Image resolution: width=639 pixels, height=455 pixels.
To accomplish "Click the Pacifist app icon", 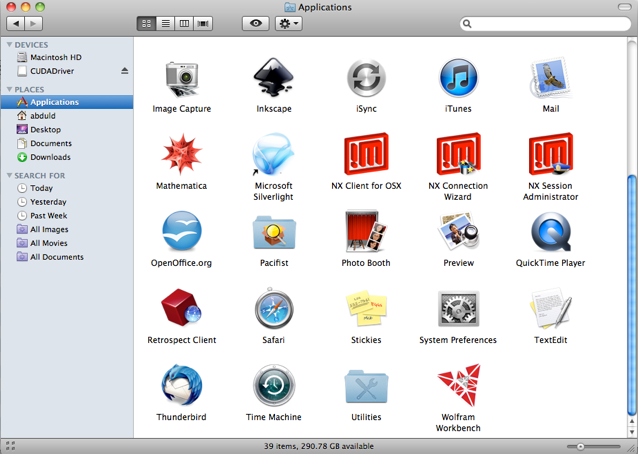I will (274, 232).
